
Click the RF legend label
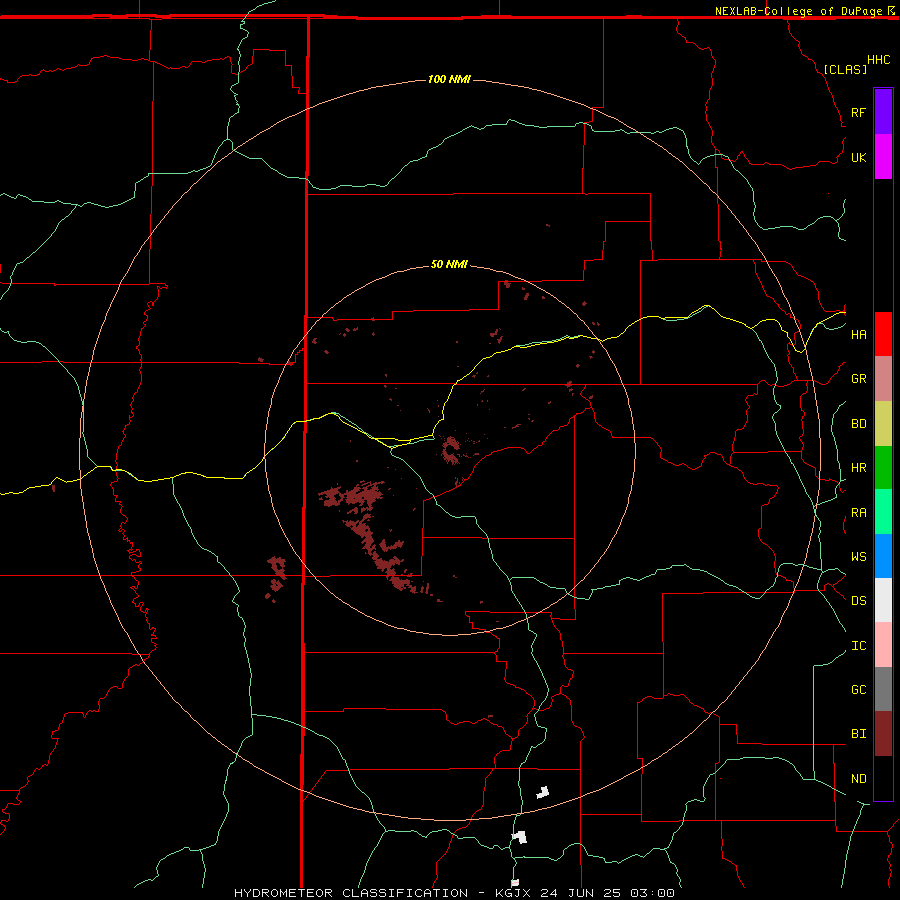[858, 113]
